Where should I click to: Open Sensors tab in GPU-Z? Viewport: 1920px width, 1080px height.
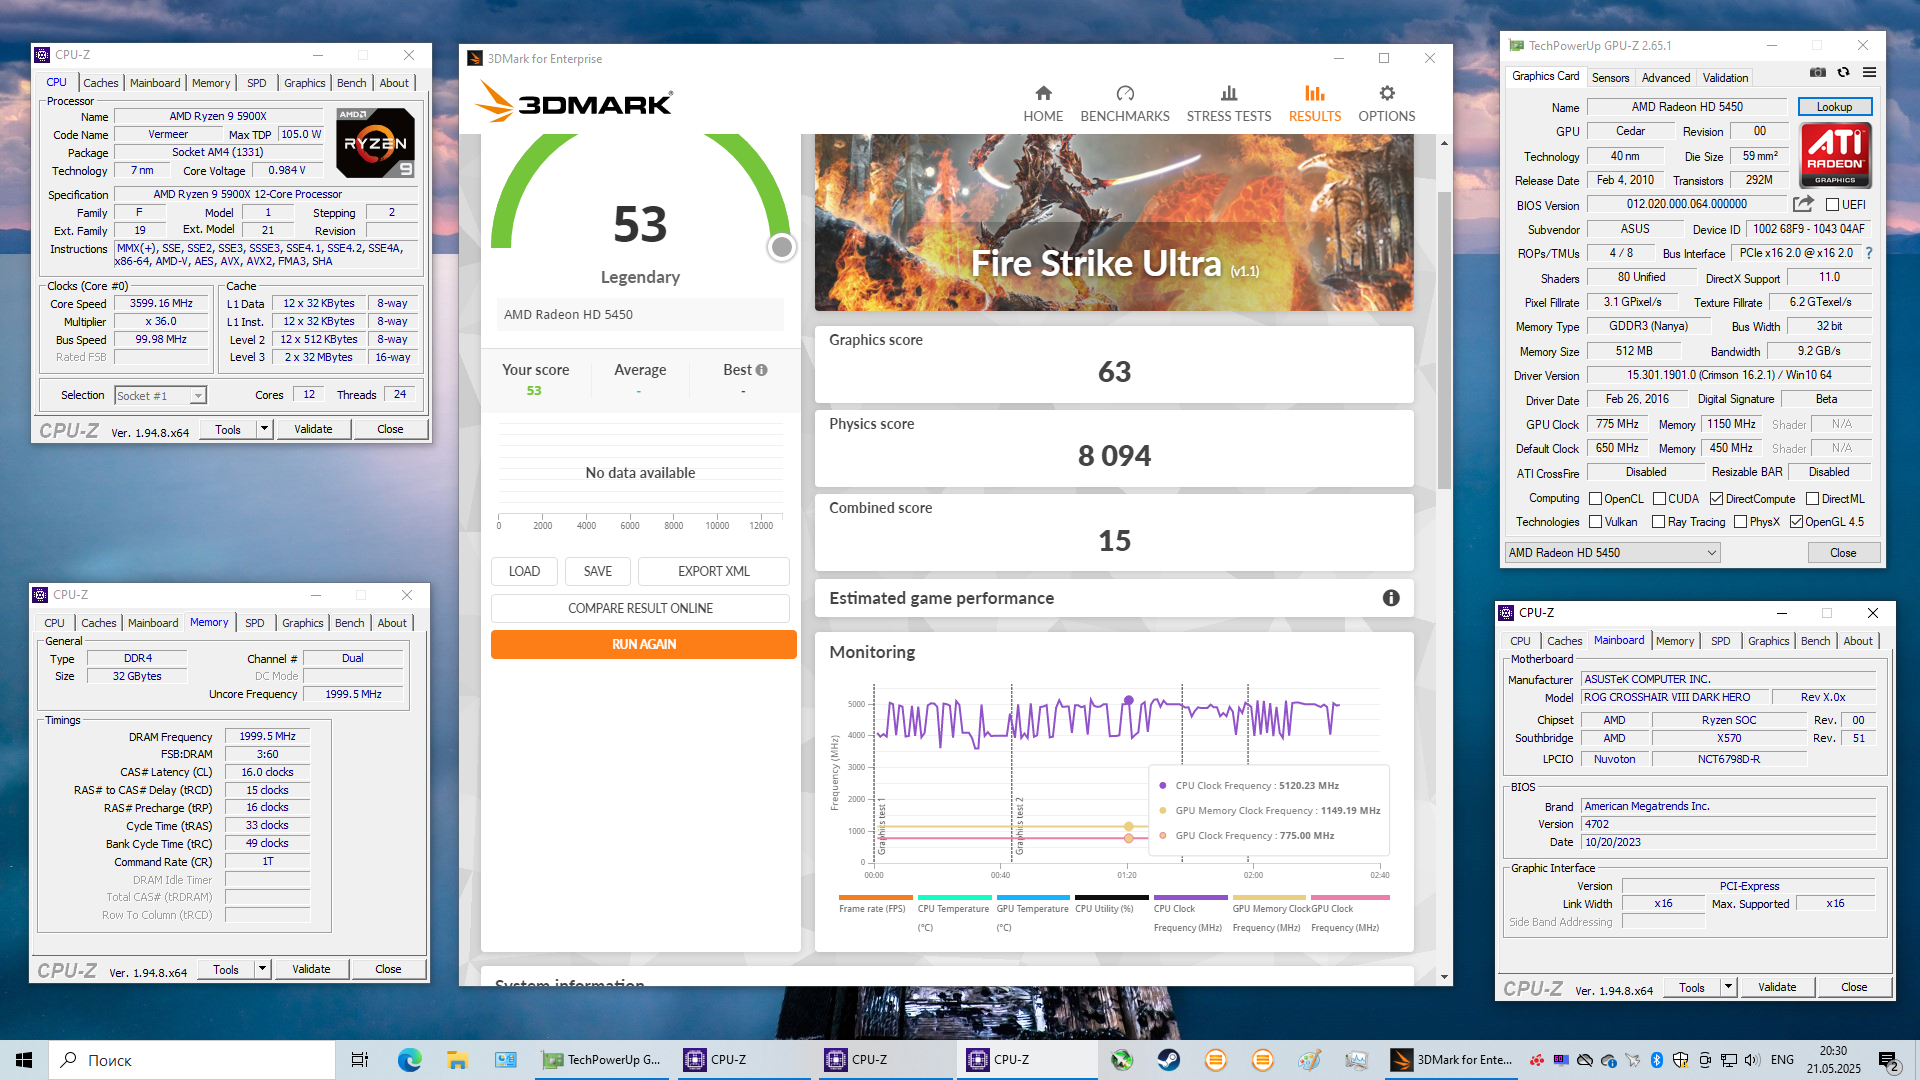1610,77
